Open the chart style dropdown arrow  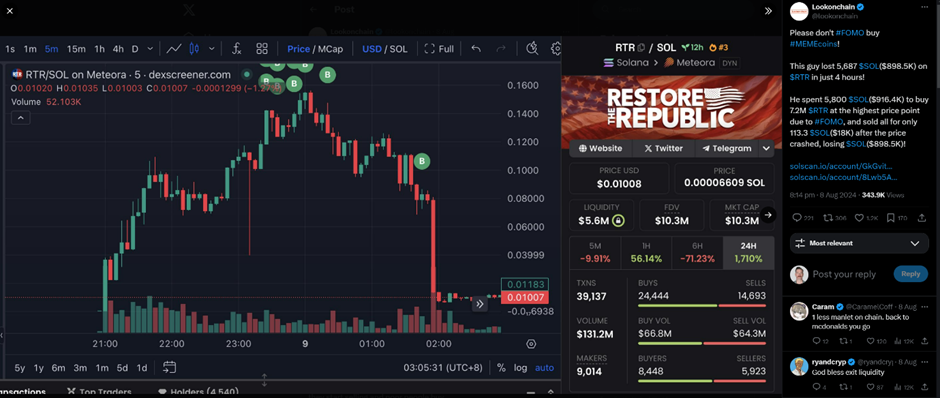pos(211,49)
